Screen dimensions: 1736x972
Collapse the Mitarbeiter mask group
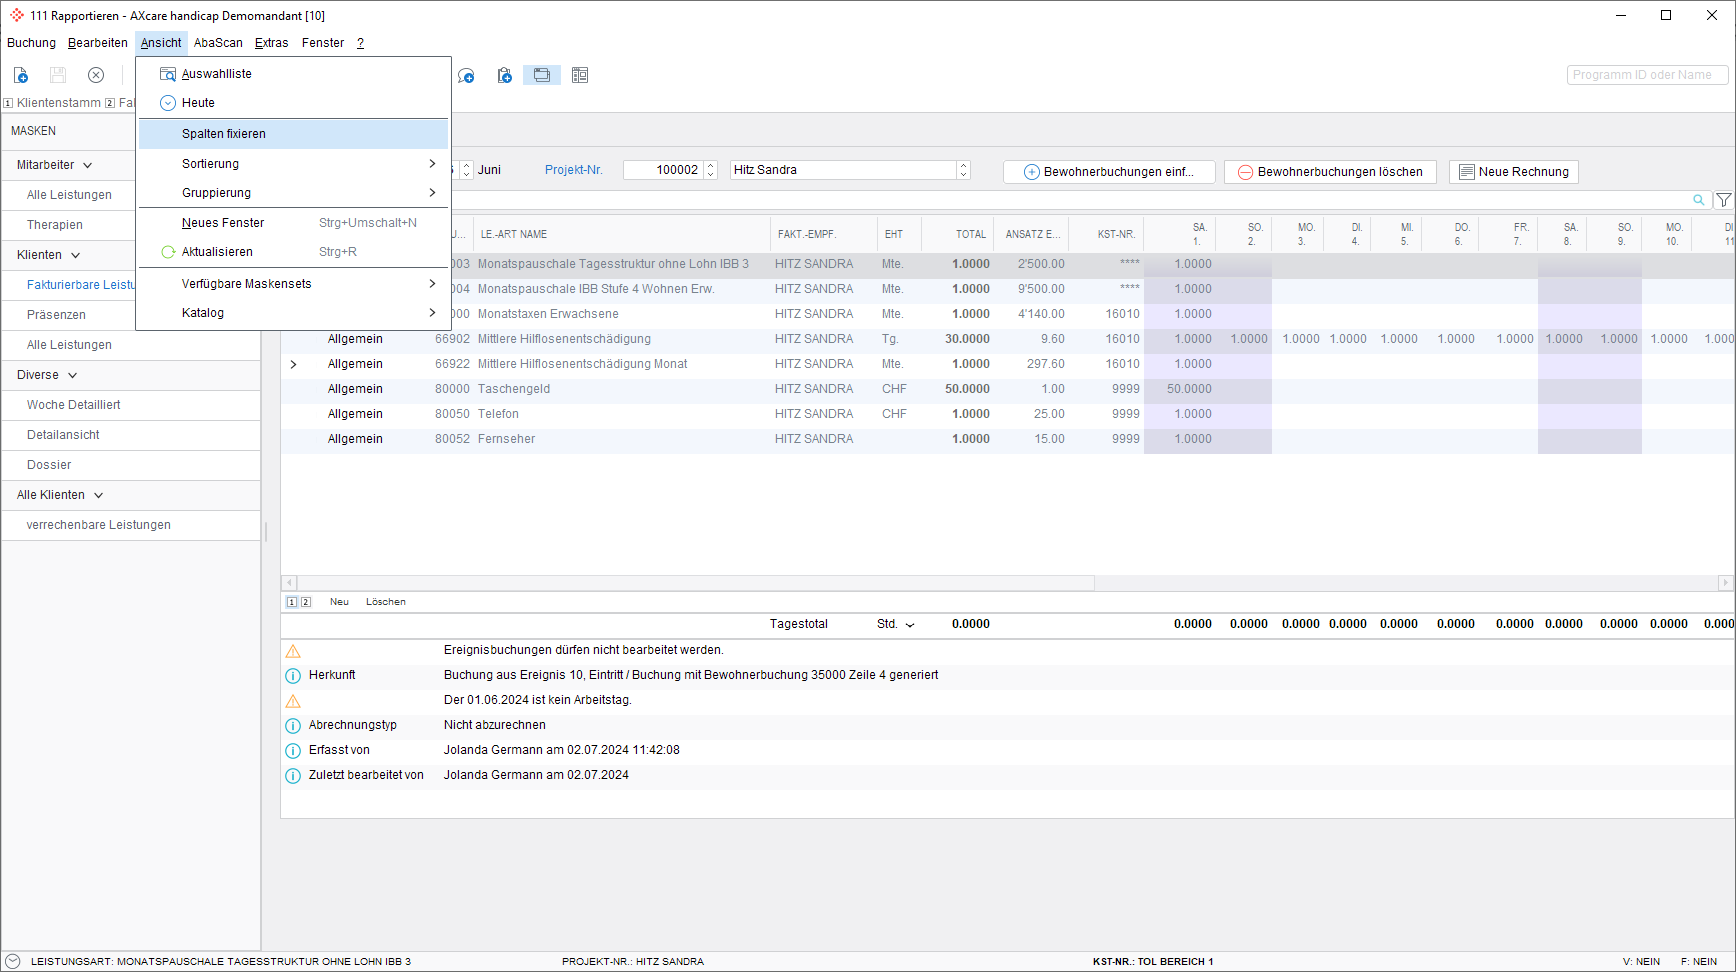[x=88, y=165]
